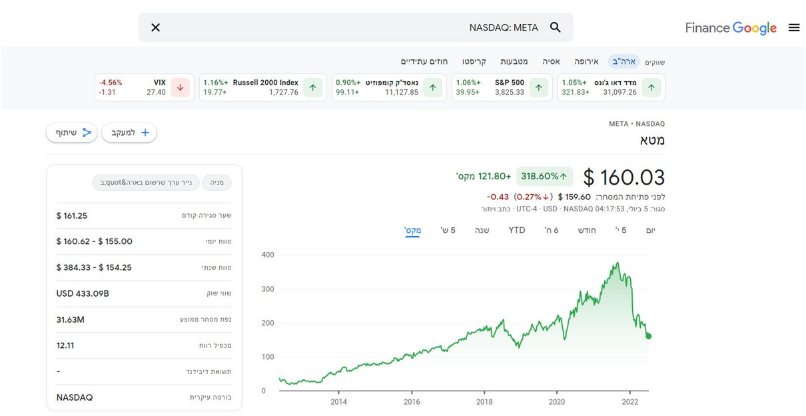Viewport: 806px width, 416px height.
Task: Click the plus icon in למעקב button
Action: point(145,132)
